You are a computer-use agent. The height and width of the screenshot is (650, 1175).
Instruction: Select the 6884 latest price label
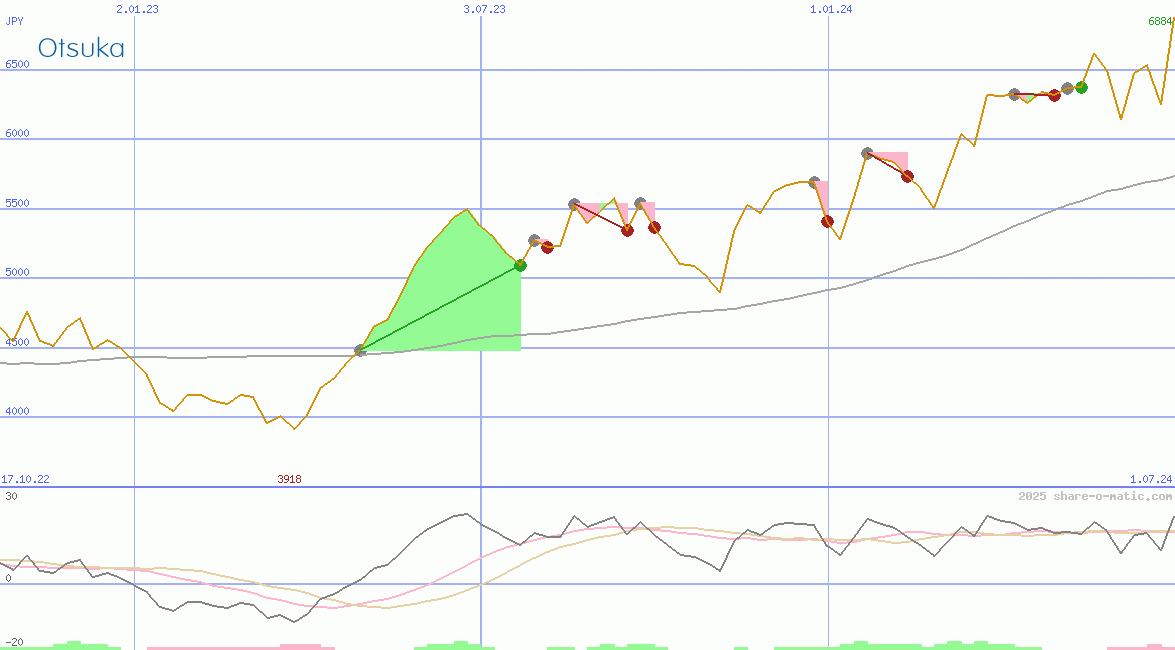tap(1160, 21)
